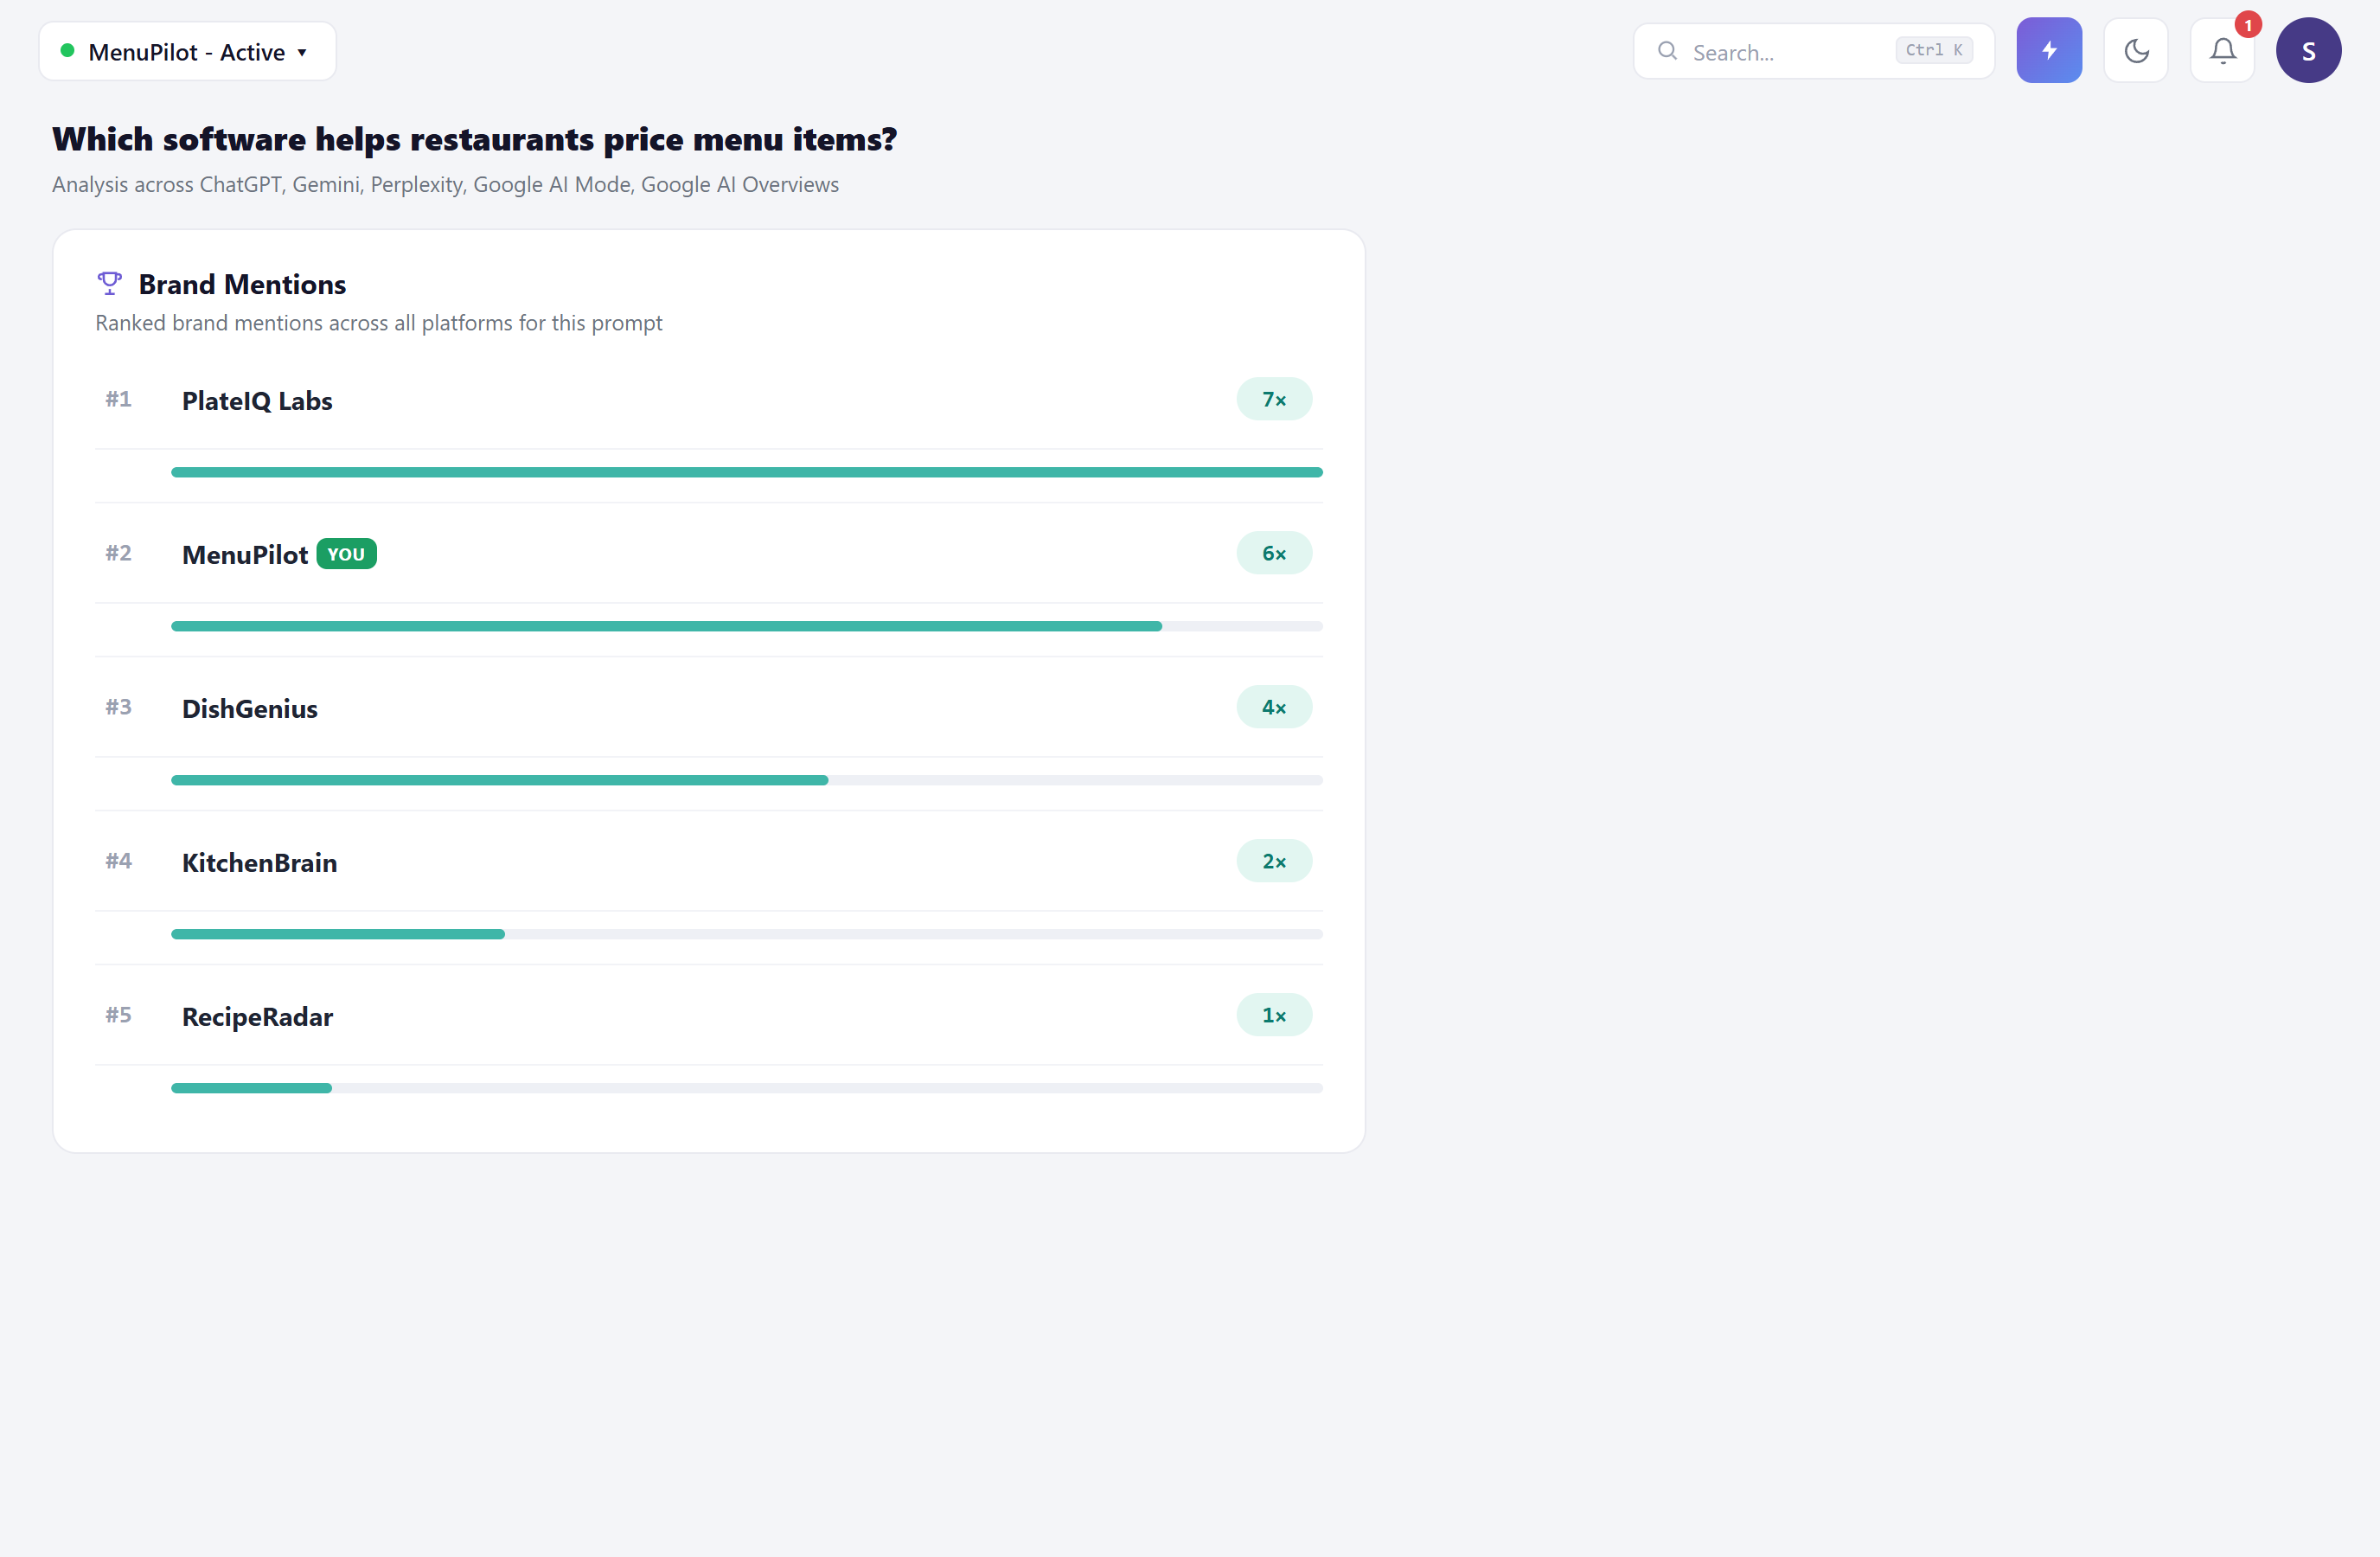Viewport: 2380px width, 1557px height.
Task: Click the YOU badge next to MenuPilot
Action: click(346, 554)
